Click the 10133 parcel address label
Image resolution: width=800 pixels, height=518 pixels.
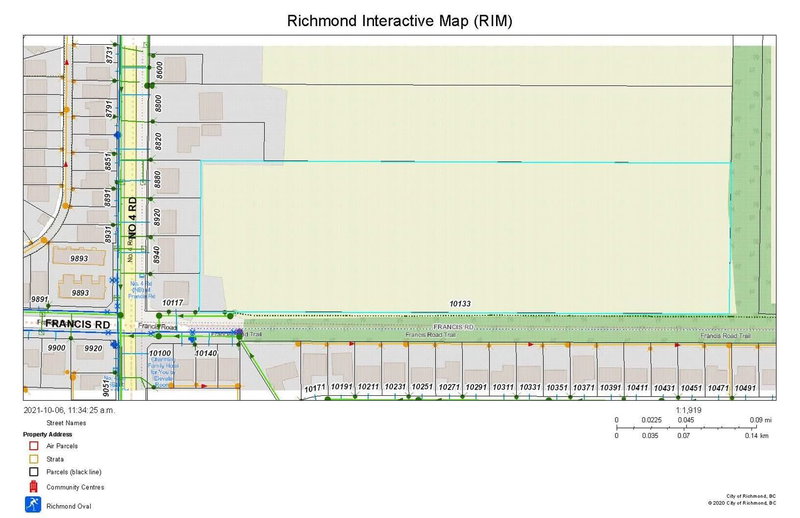(460, 304)
